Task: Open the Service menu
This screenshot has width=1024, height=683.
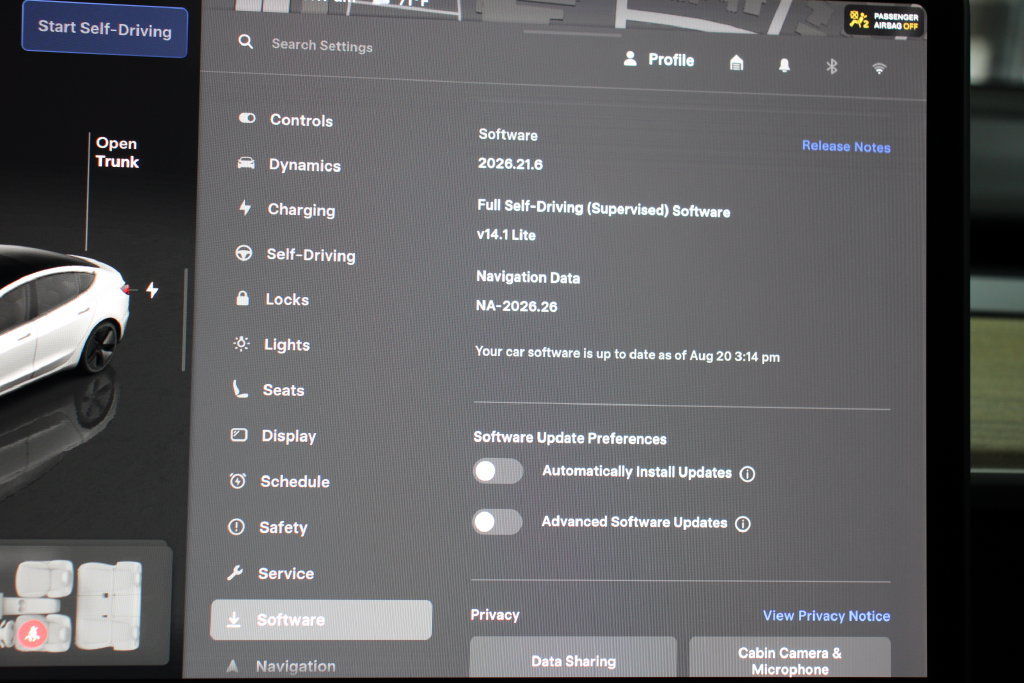Action: [270, 573]
